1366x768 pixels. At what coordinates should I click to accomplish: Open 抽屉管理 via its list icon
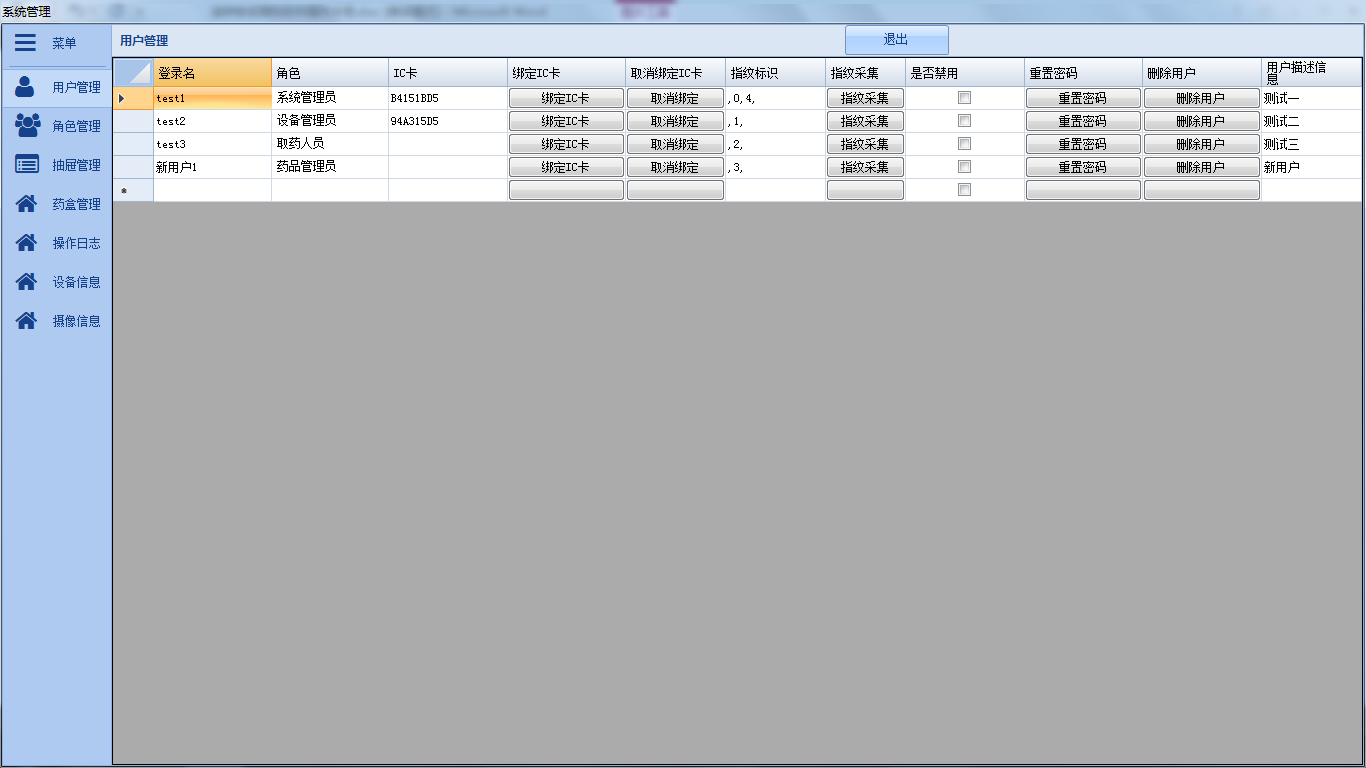(27, 165)
